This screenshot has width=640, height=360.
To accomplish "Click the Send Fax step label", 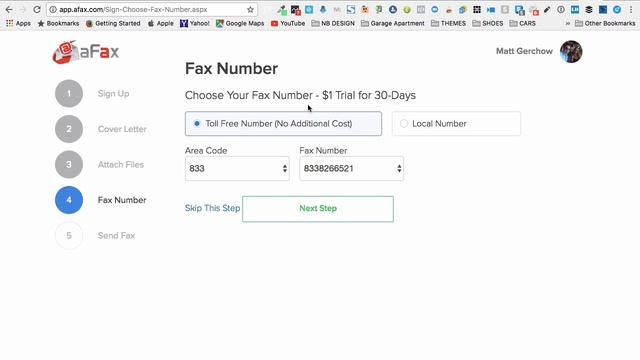I will [116, 236].
